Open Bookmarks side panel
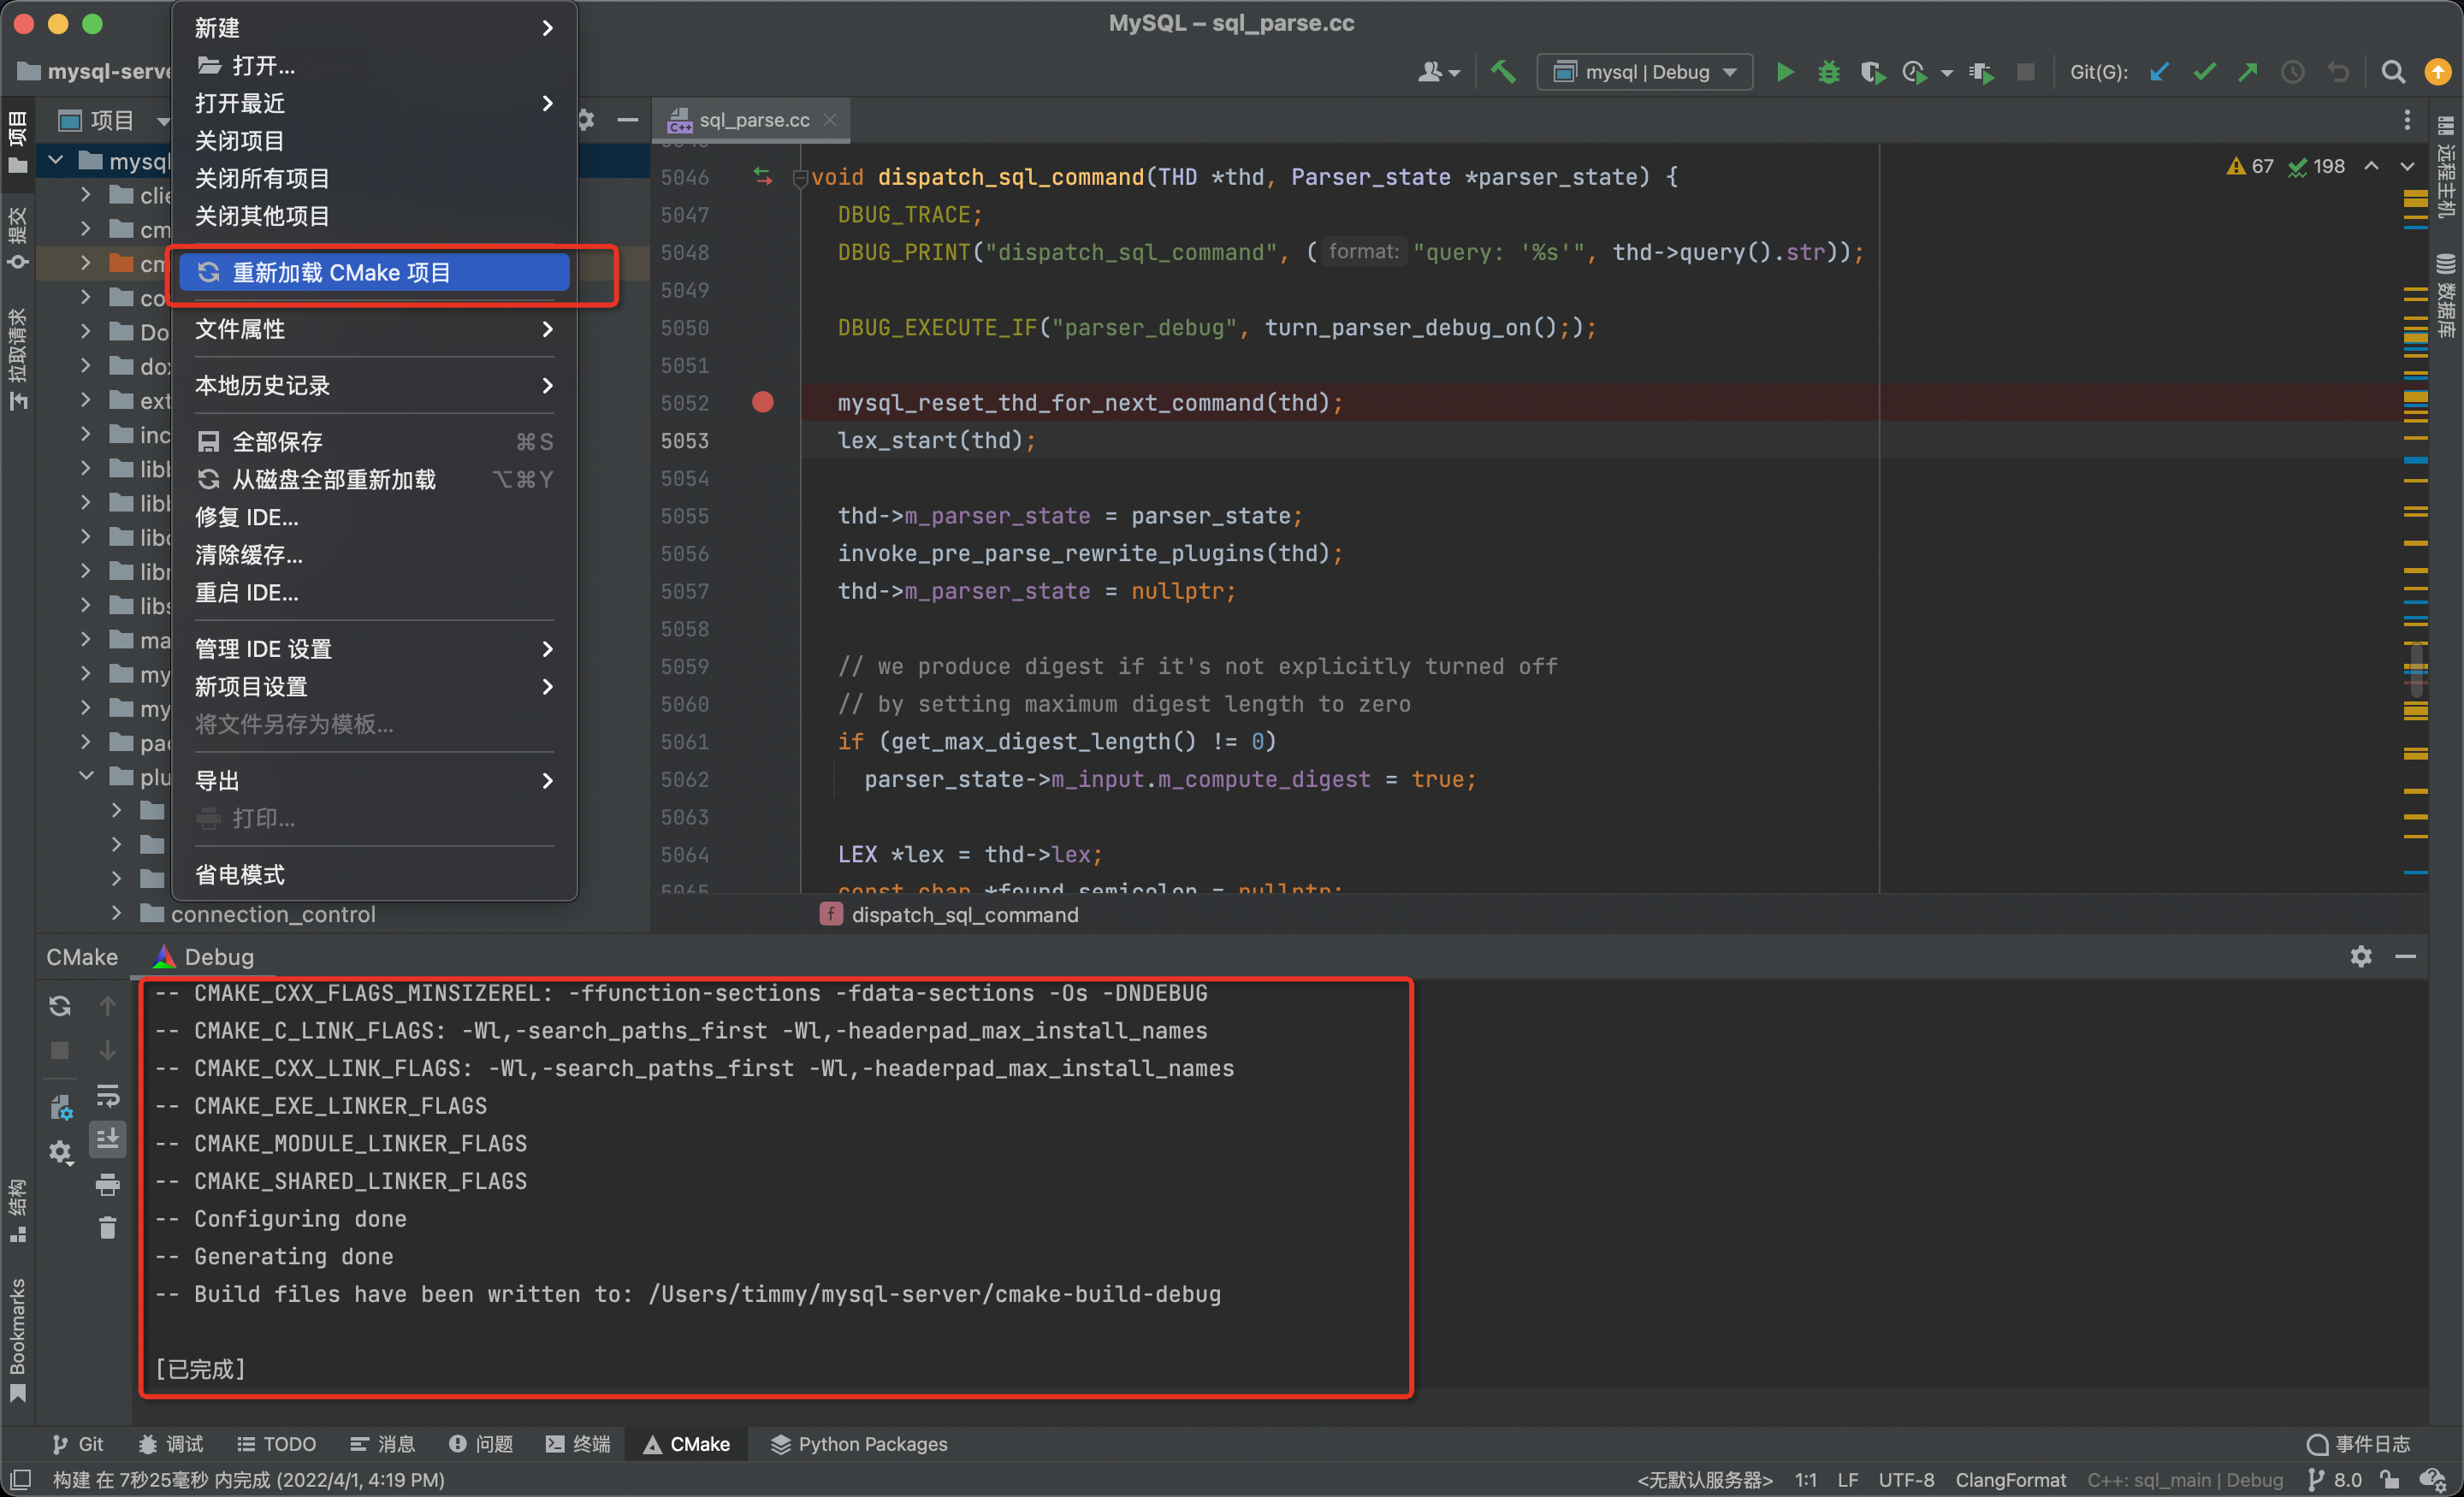Screen dimensions: 2464x1497 point(17,1338)
